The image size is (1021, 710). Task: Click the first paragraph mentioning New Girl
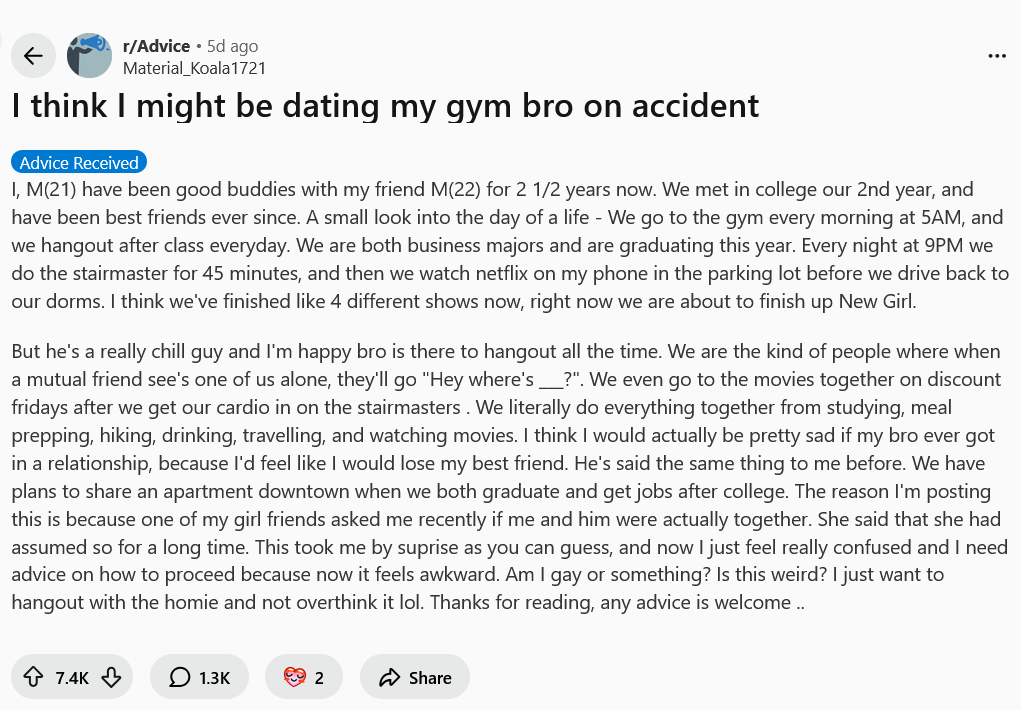pos(510,245)
